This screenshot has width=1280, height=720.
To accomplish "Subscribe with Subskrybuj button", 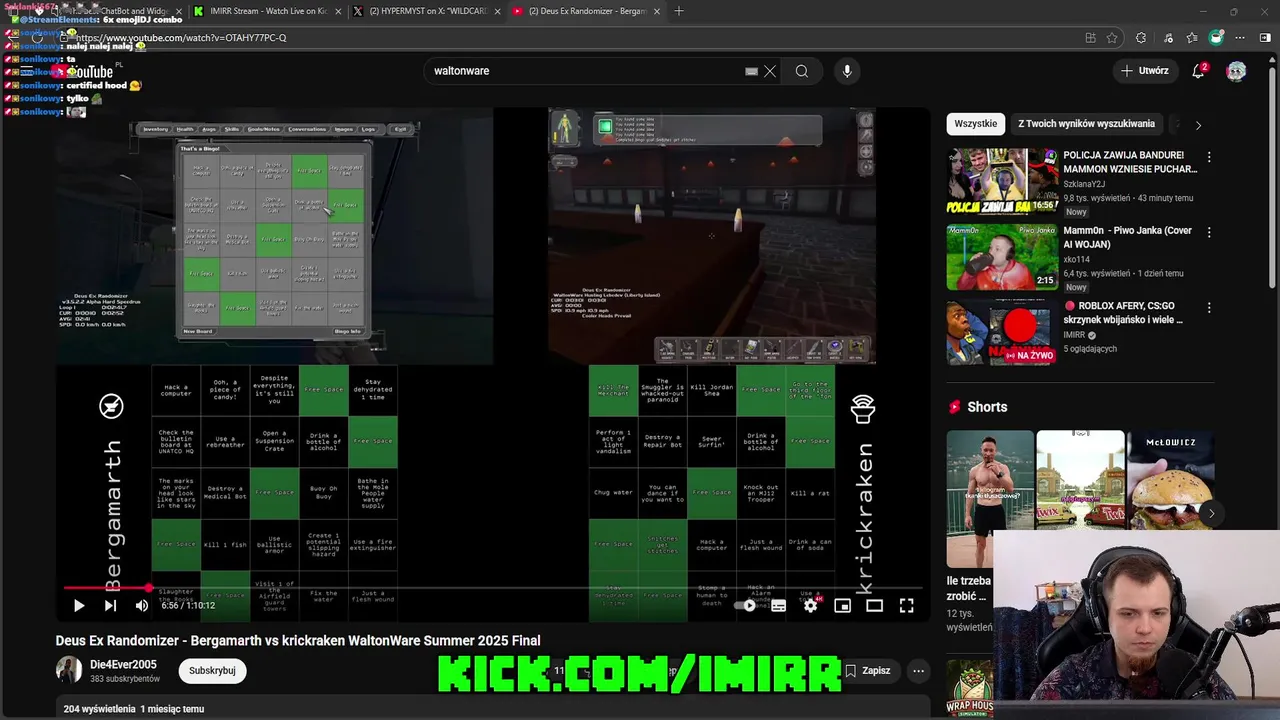I will click(212, 671).
